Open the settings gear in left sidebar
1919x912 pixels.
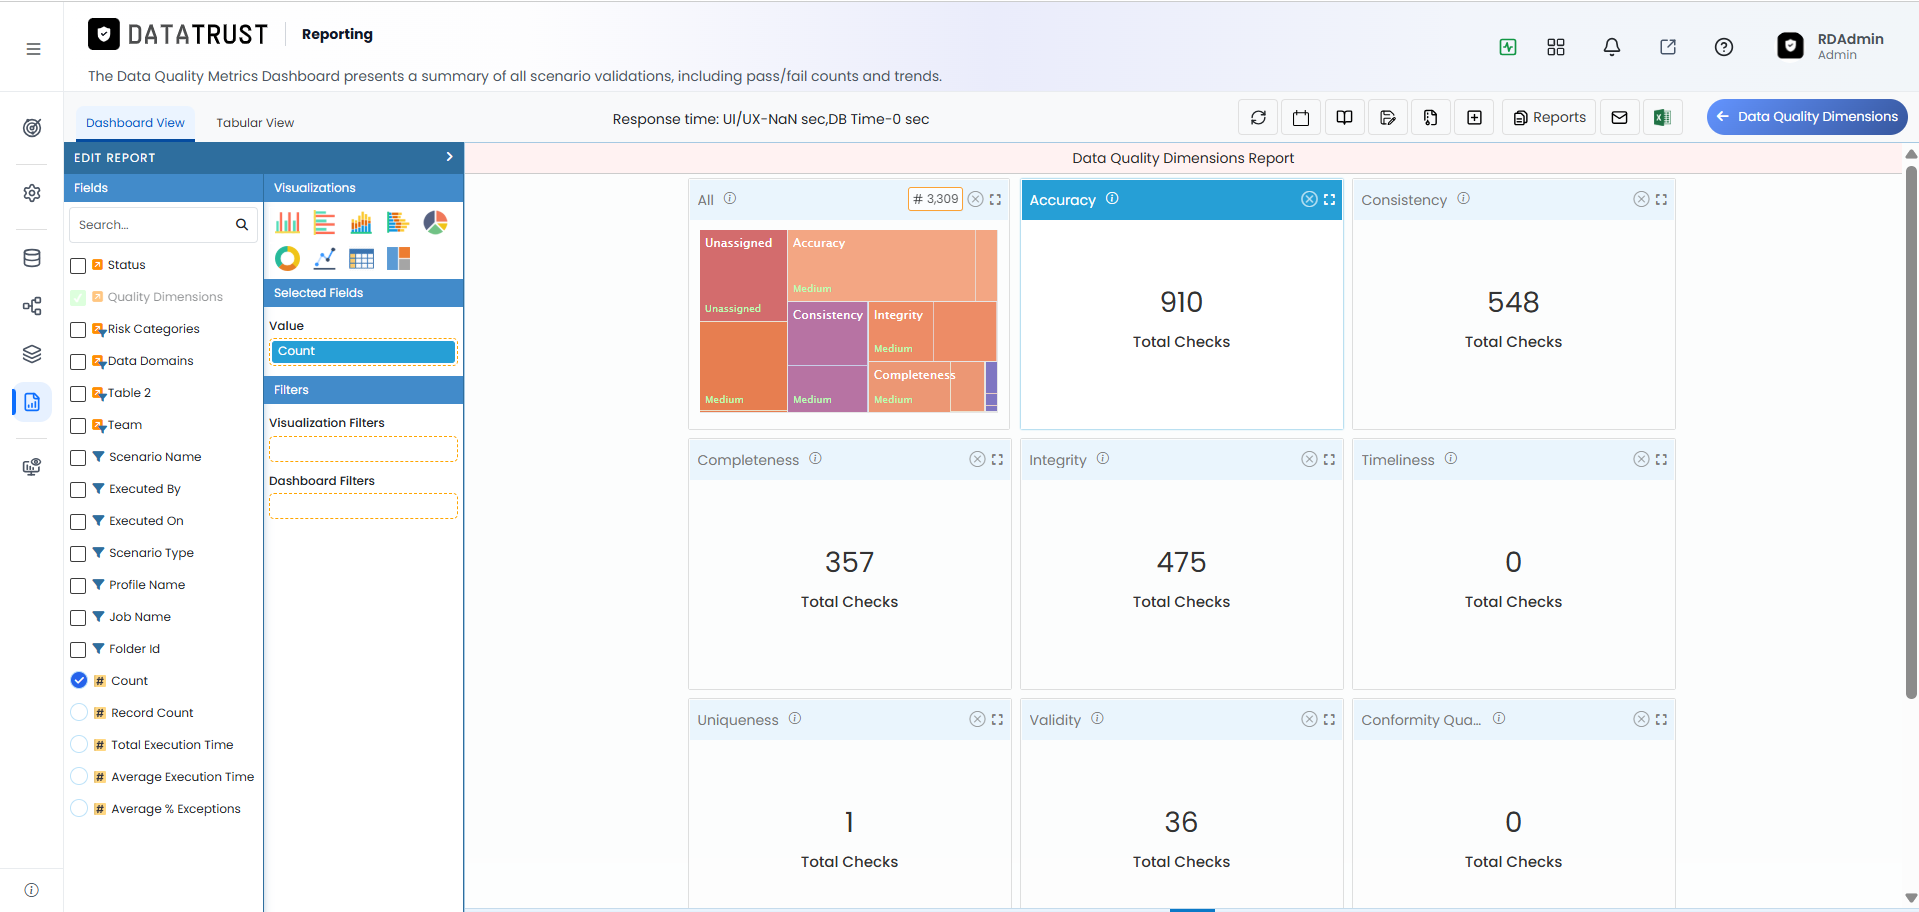click(x=32, y=193)
